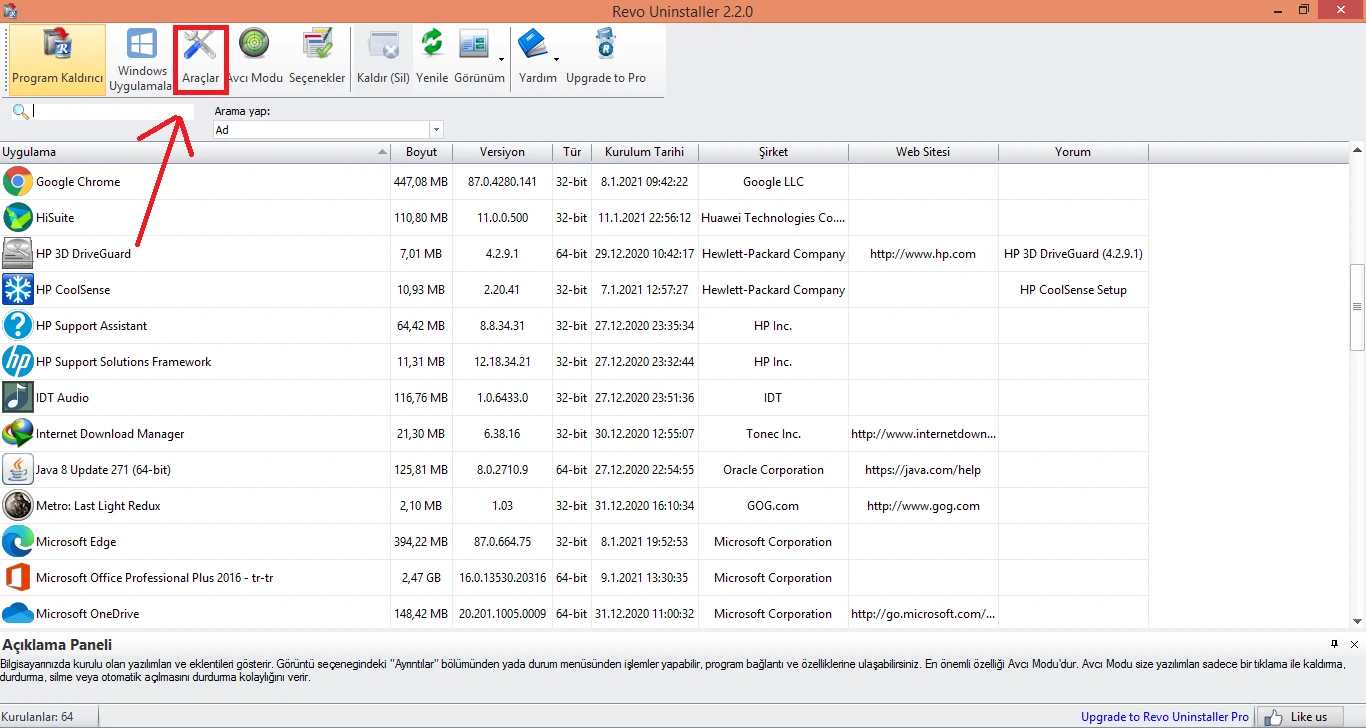Click the 'Huawei Technologies Co....' company cell
This screenshot has width=1366, height=728.
[x=773, y=218]
